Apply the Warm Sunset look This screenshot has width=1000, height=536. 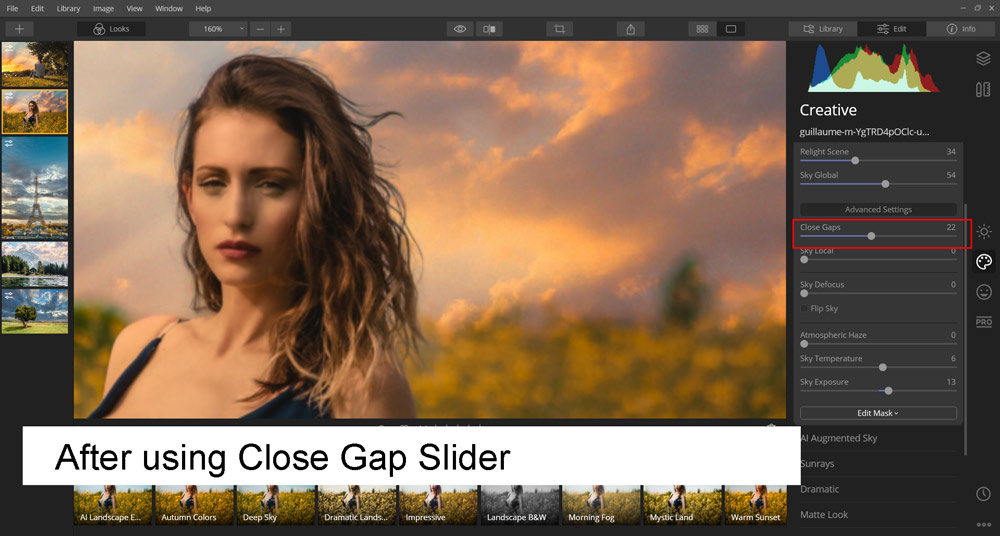[x=755, y=505]
